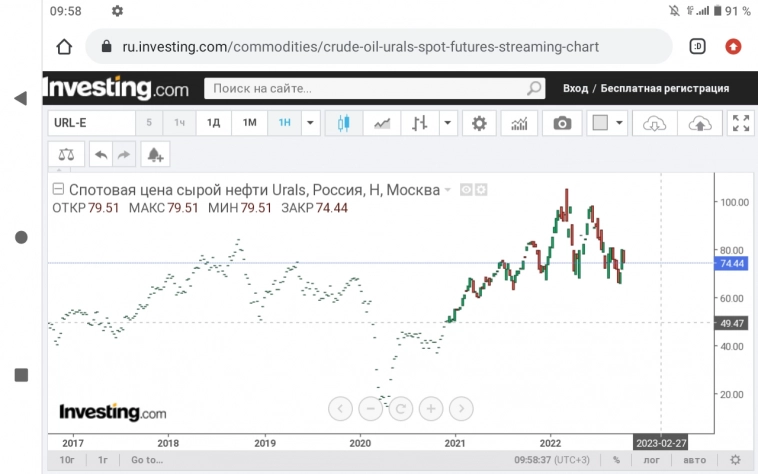Click the site search field
Image resolution: width=758 pixels, height=474 pixels.
pos(370,89)
